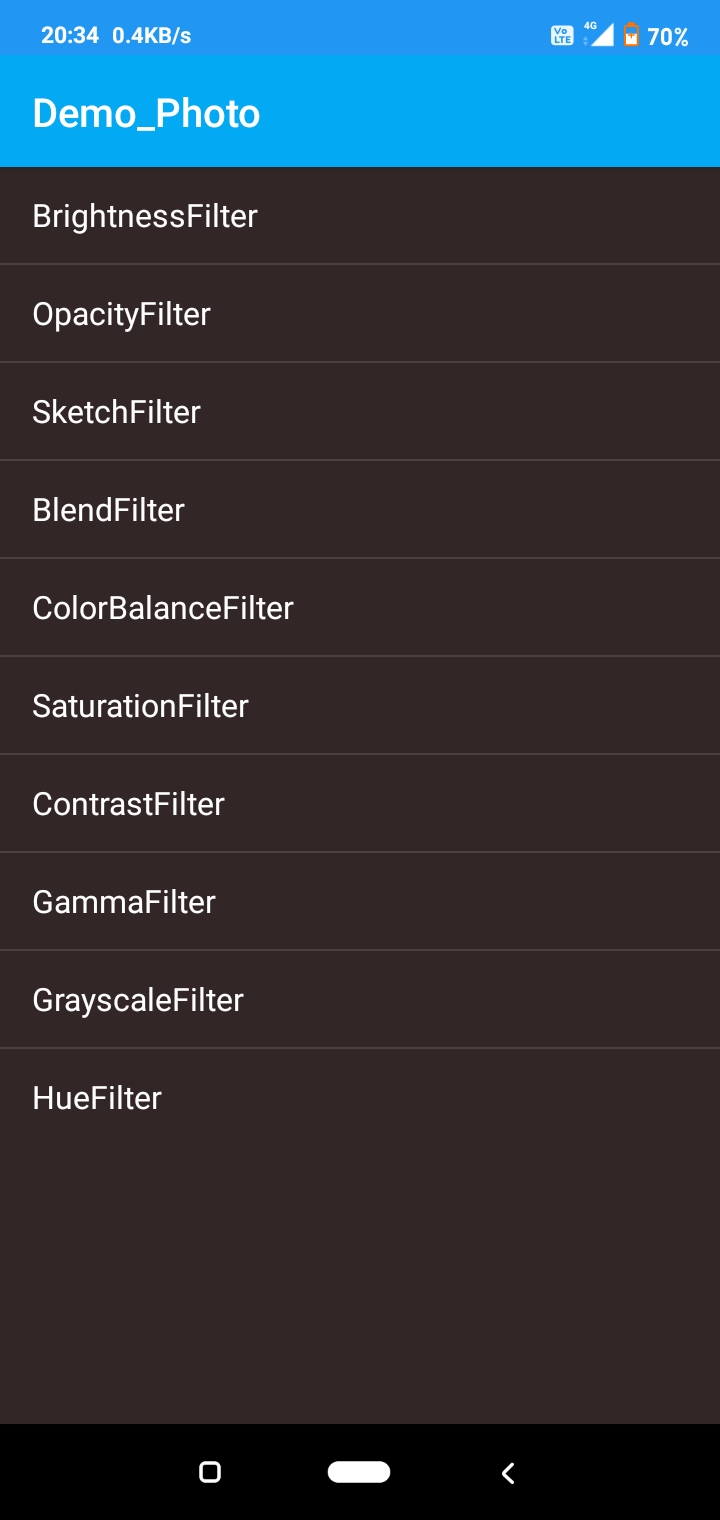Open recent apps with square icon
720x1520 pixels.
210,1471
